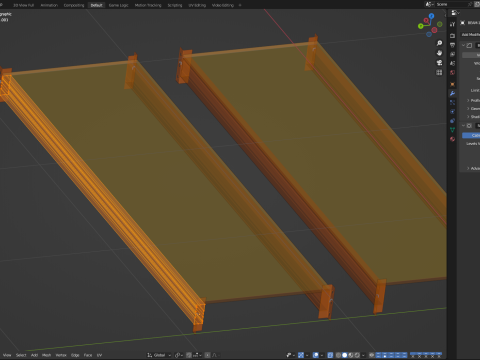Screen dimensions: 480x360
Task: Open the Render properties tab
Action: [x=452, y=36]
